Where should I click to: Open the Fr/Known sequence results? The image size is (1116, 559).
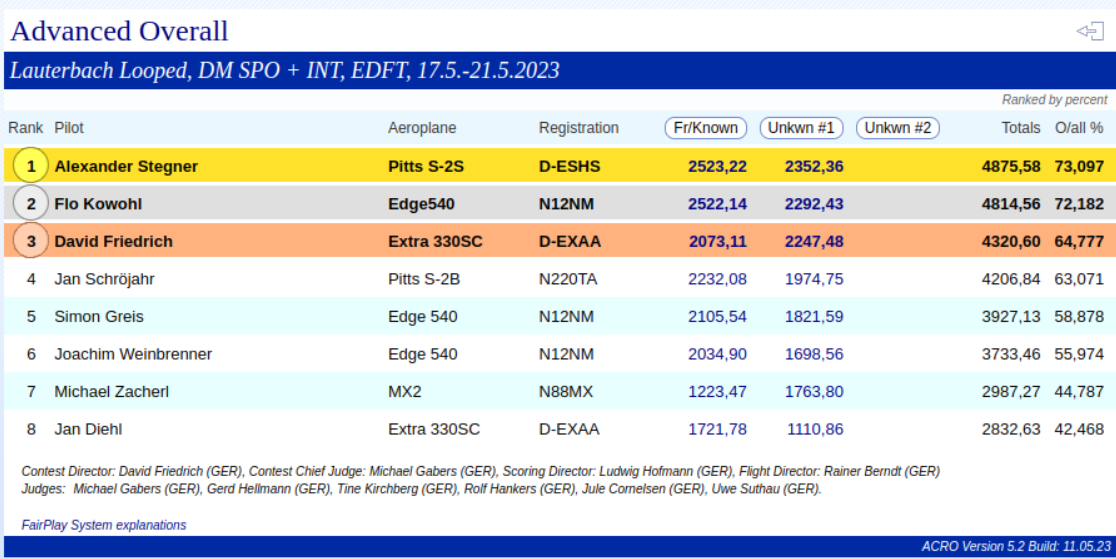pos(706,128)
